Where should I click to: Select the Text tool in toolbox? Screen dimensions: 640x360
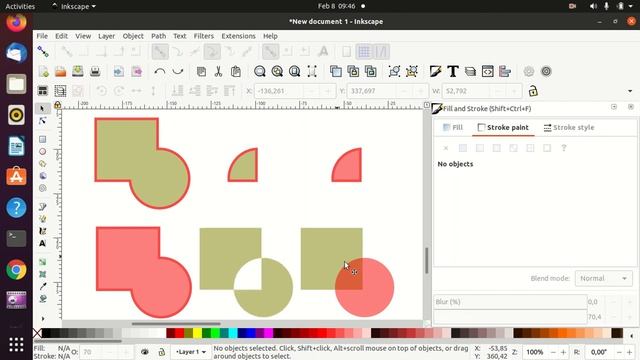tap(42, 243)
